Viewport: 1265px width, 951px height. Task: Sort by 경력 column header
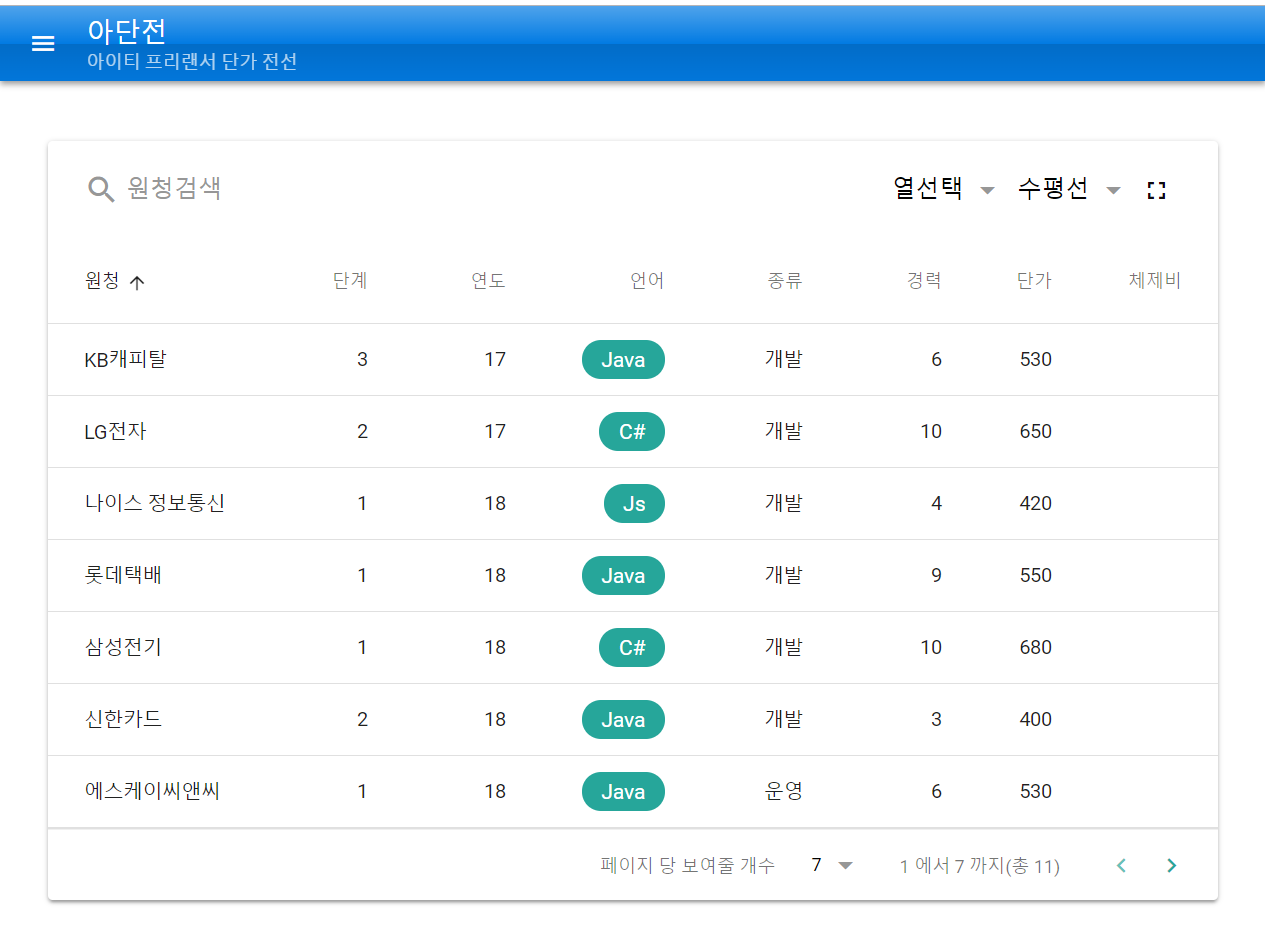click(924, 281)
